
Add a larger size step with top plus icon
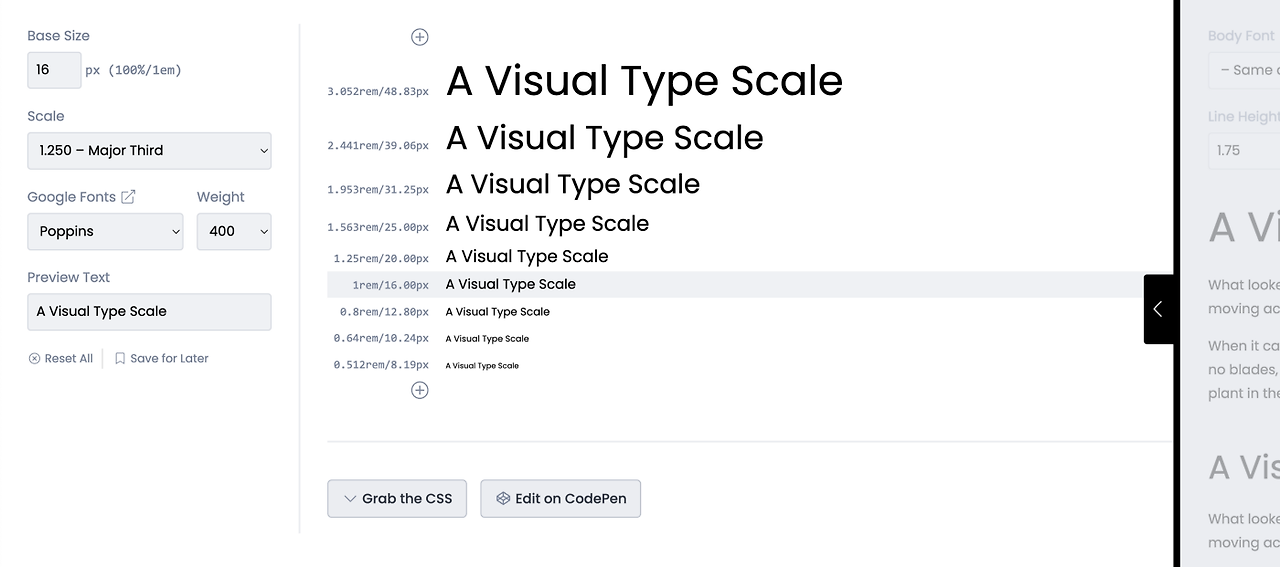click(420, 37)
